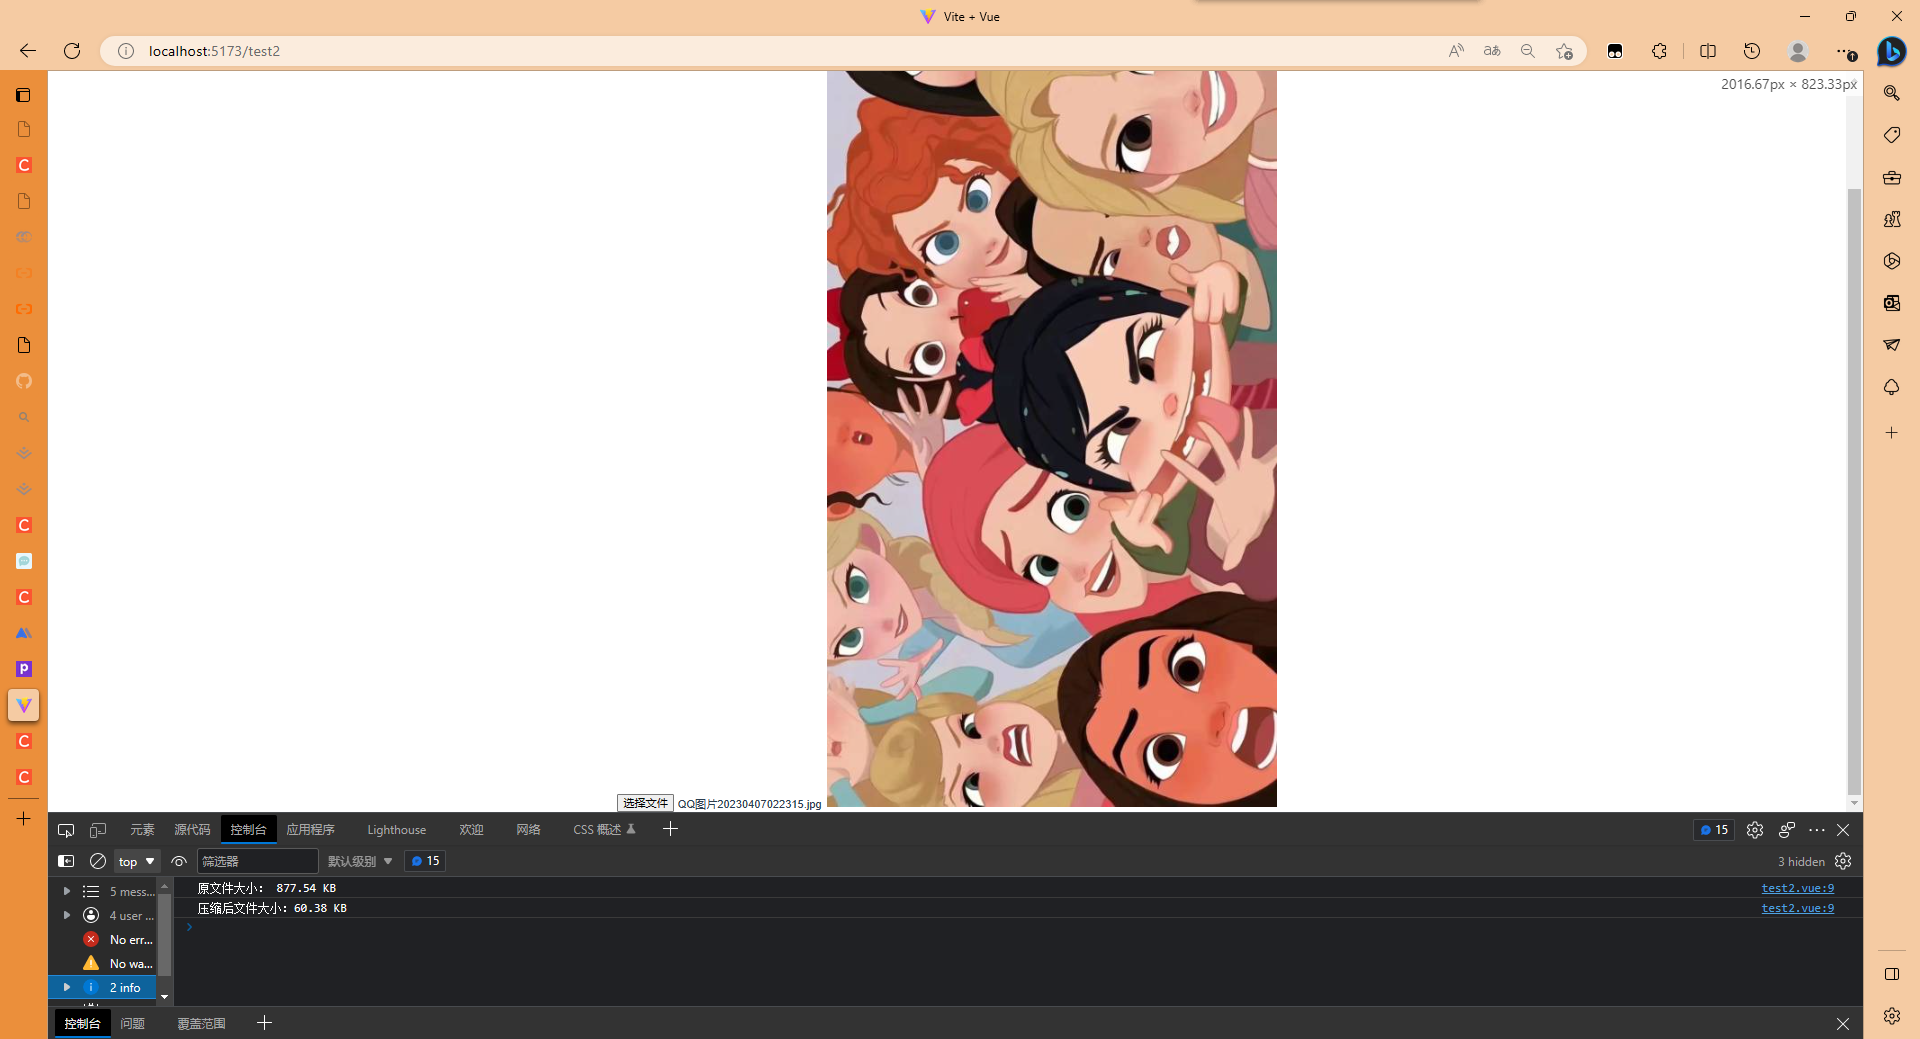This screenshot has height=1039, width=1920.
Task: Switch to the 网络 tab
Action: [528, 830]
